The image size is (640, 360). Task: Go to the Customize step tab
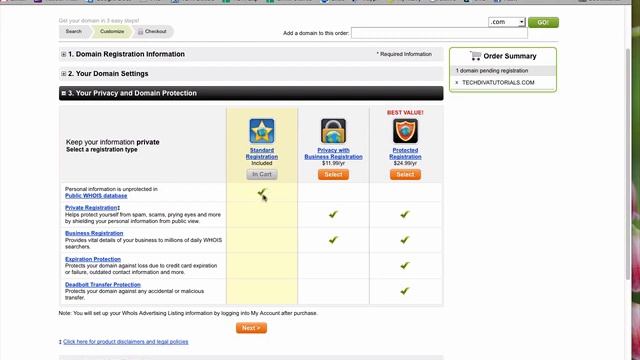point(112,31)
